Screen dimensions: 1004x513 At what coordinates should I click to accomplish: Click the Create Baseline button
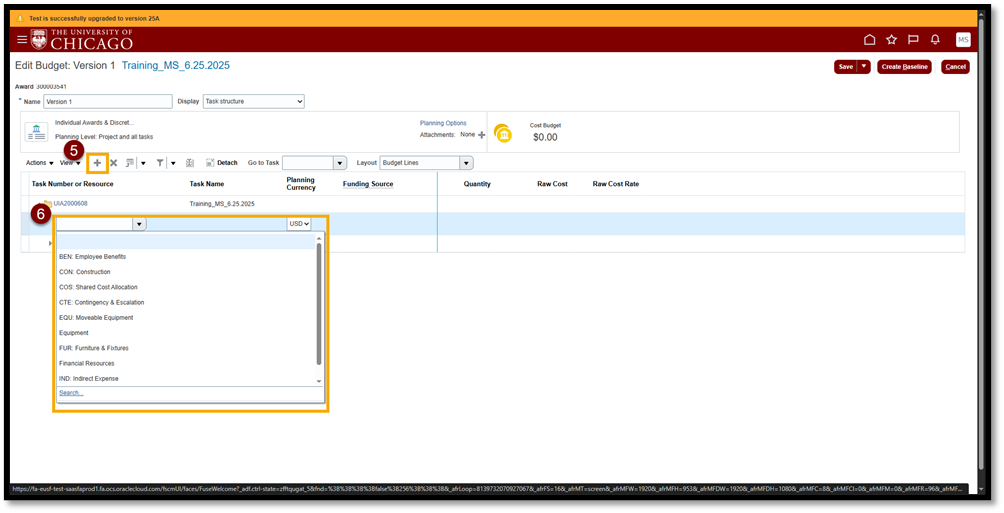[905, 67]
